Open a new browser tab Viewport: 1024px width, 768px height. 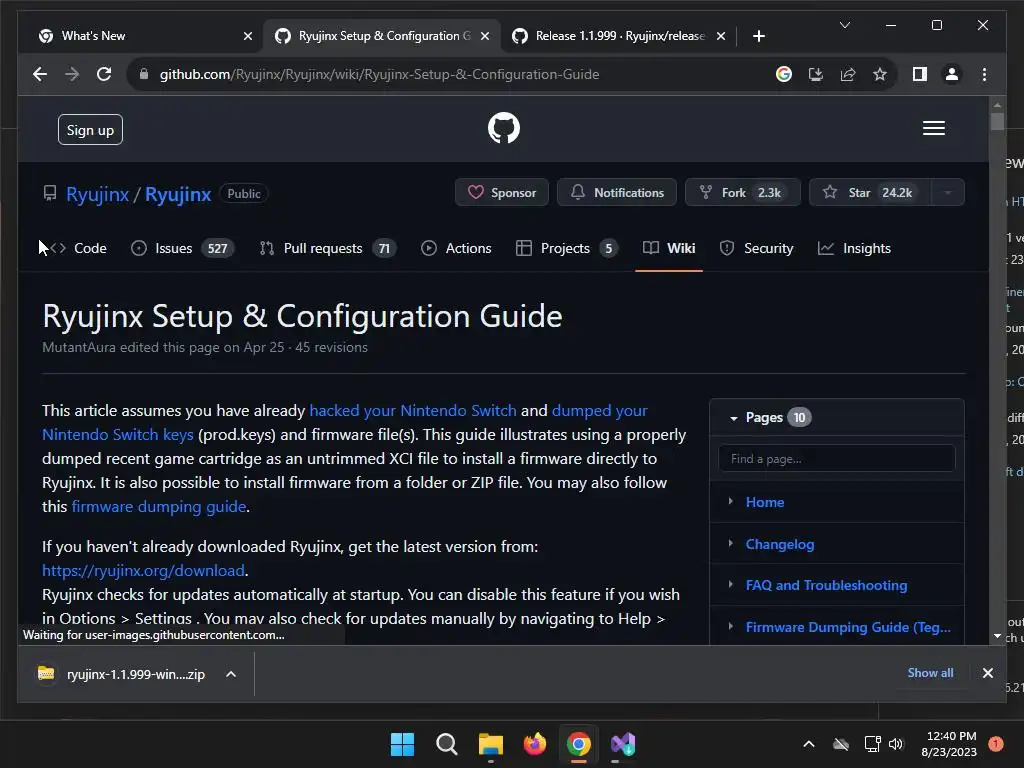coord(758,36)
